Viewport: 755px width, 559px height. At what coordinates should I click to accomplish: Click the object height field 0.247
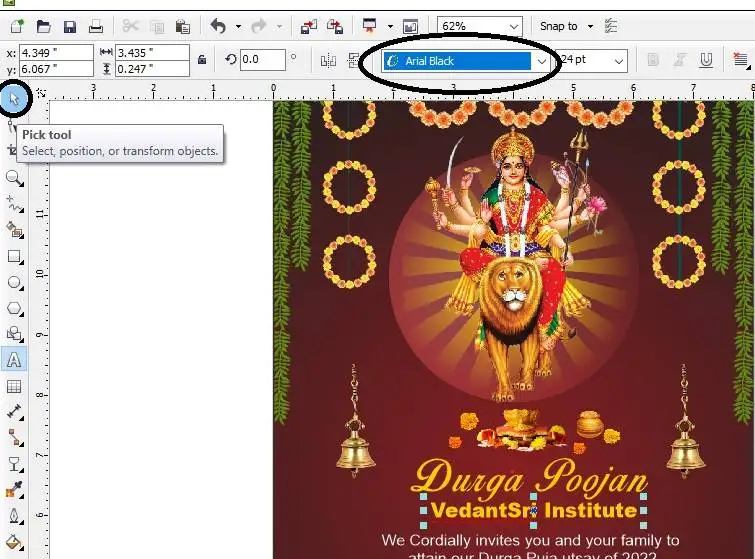(153, 69)
